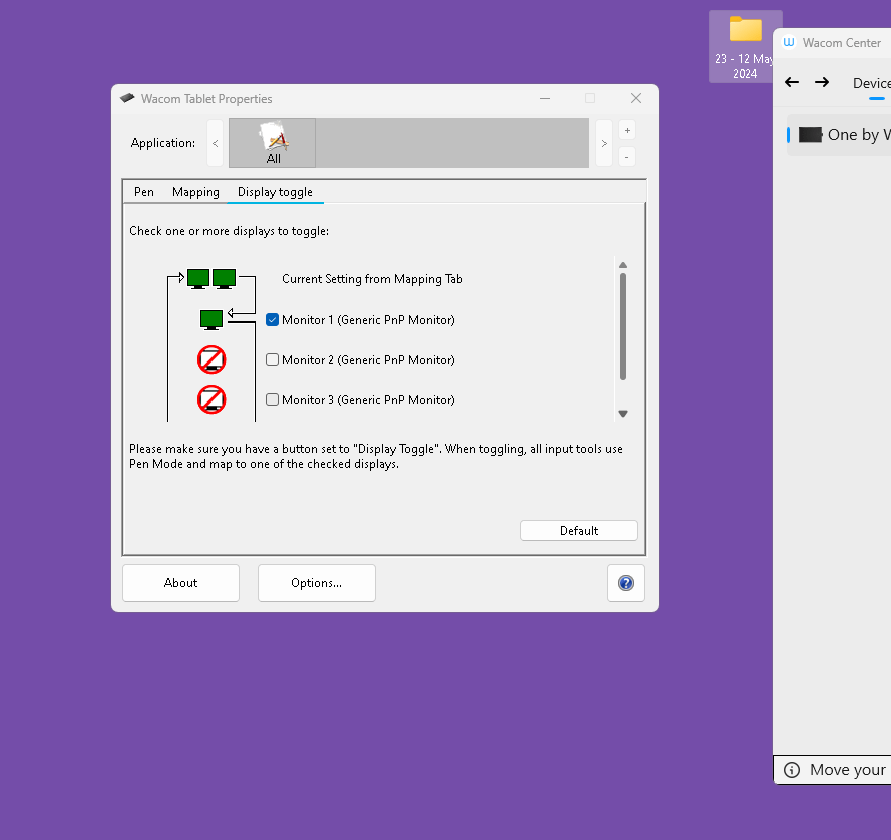Open the Options... dialog
891x840 pixels.
pyautogui.click(x=317, y=583)
